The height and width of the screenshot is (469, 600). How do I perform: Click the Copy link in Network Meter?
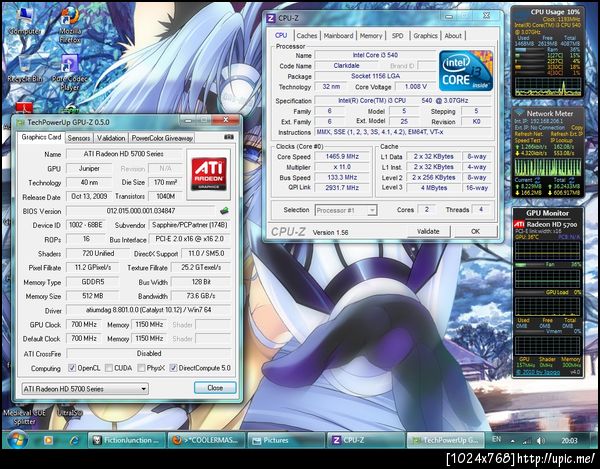coord(577,128)
